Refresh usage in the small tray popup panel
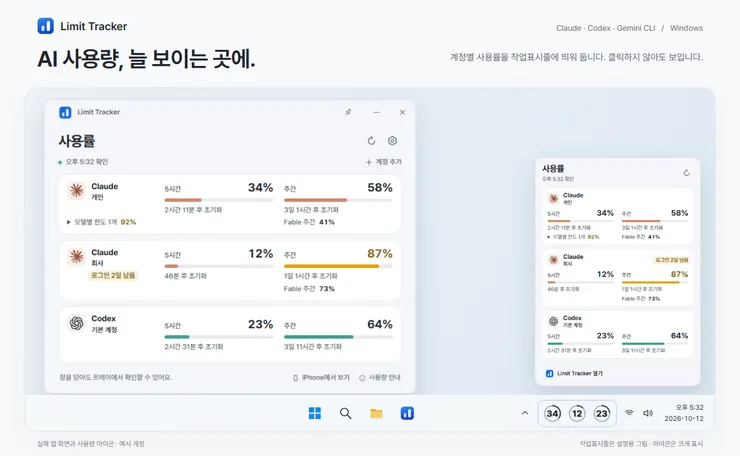This screenshot has width=740, height=456. point(687,173)
